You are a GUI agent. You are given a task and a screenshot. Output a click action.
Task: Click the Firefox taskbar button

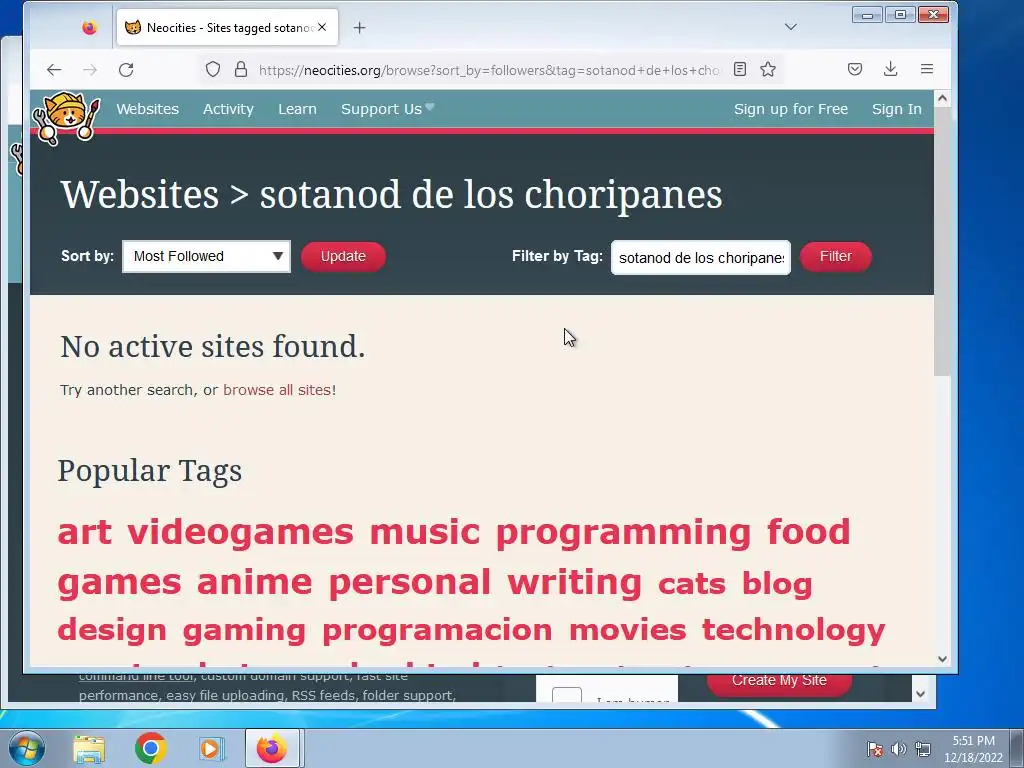tap(272, 748)
